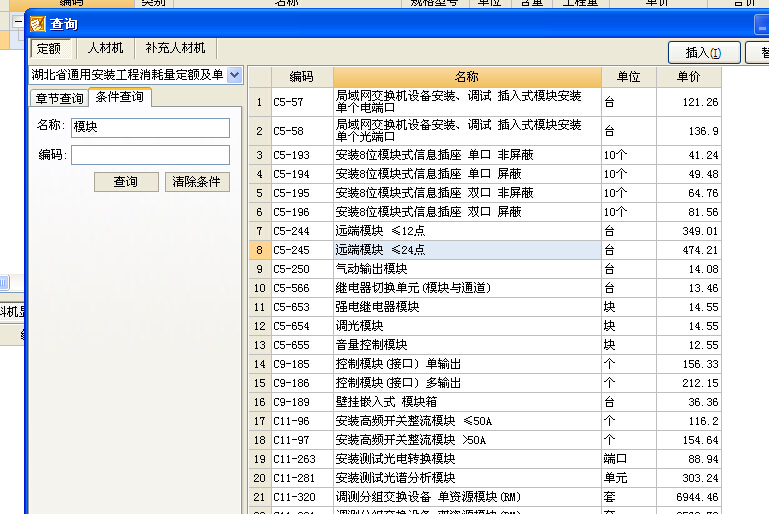The width and height of the screenshot is (769, 514).
Task: Click the 名称 column header
Action: click(467, 77)
